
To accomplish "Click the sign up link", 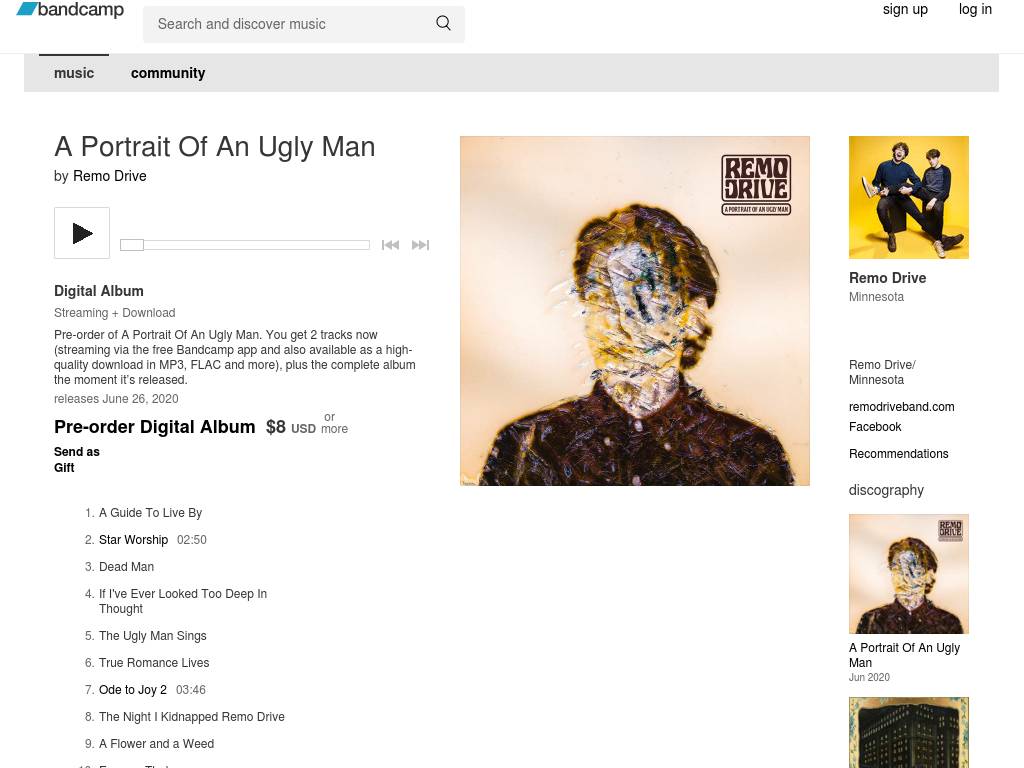I will pyautogui.click(x=905, y=10).
